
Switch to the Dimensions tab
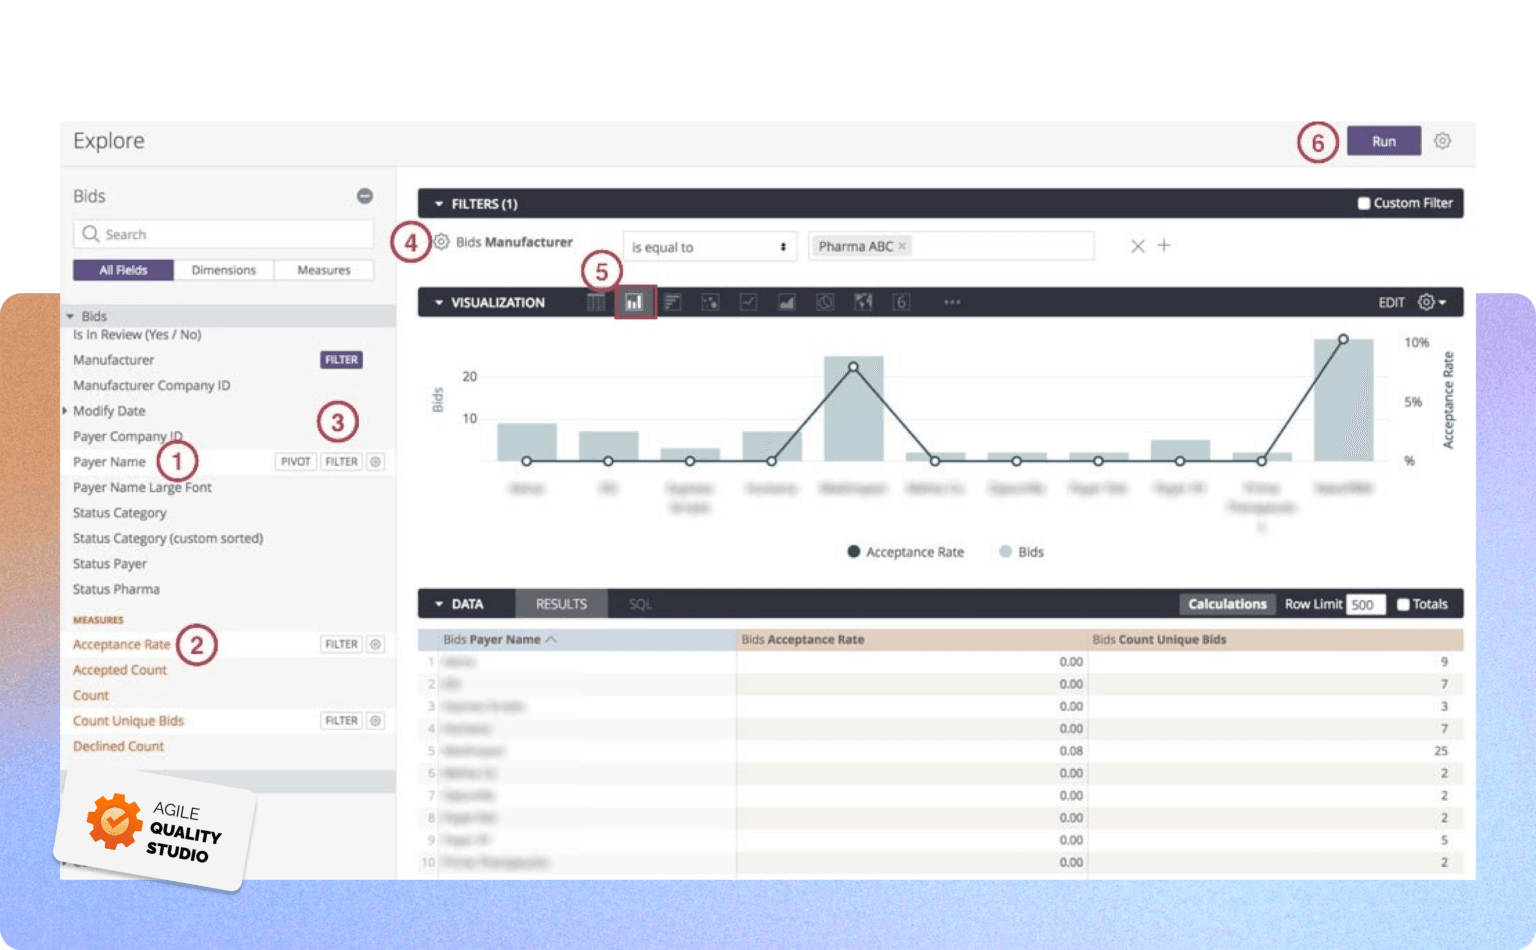[223, 269]
